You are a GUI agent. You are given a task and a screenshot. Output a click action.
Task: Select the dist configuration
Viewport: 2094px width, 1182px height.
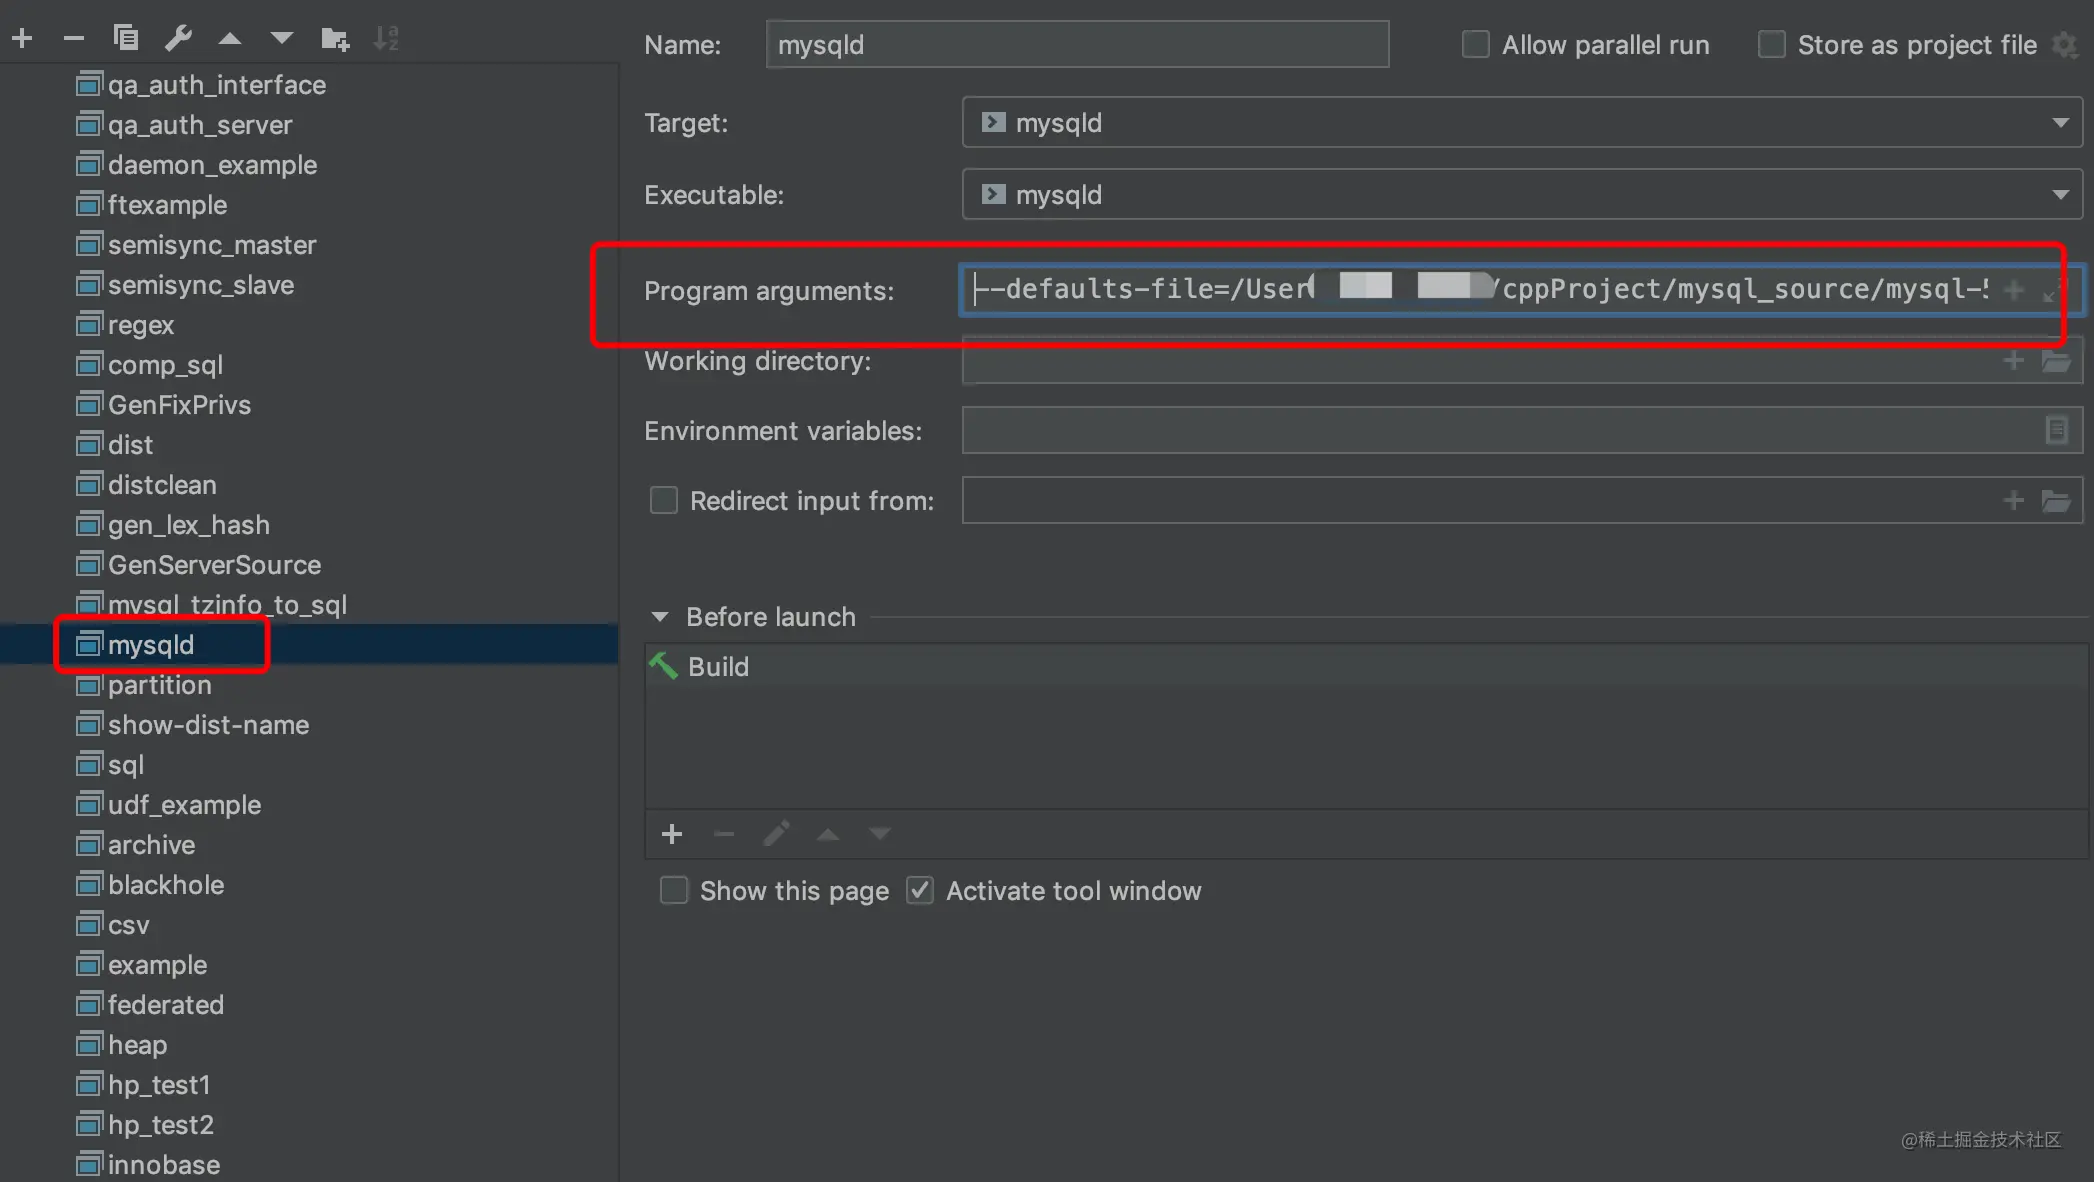pos(130,445)
